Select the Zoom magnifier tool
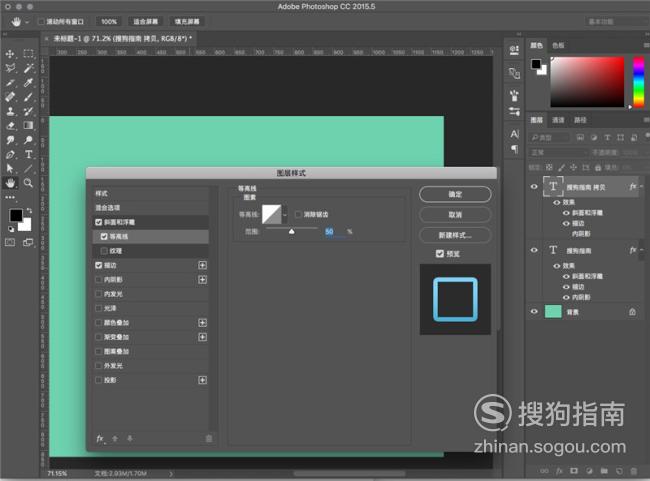Image resolution: width=650 pixels, height=481 pixels. tap(28, 183)
